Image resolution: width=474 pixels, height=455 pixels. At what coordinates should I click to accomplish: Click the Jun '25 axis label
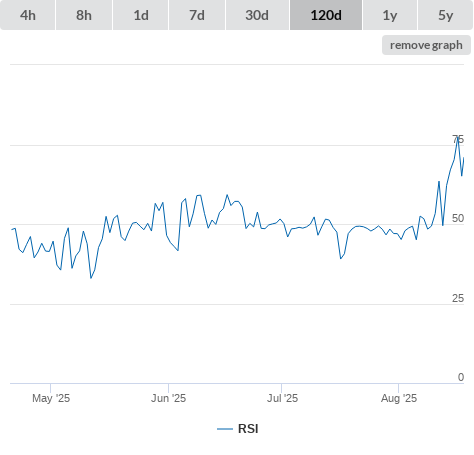(168, 398)
